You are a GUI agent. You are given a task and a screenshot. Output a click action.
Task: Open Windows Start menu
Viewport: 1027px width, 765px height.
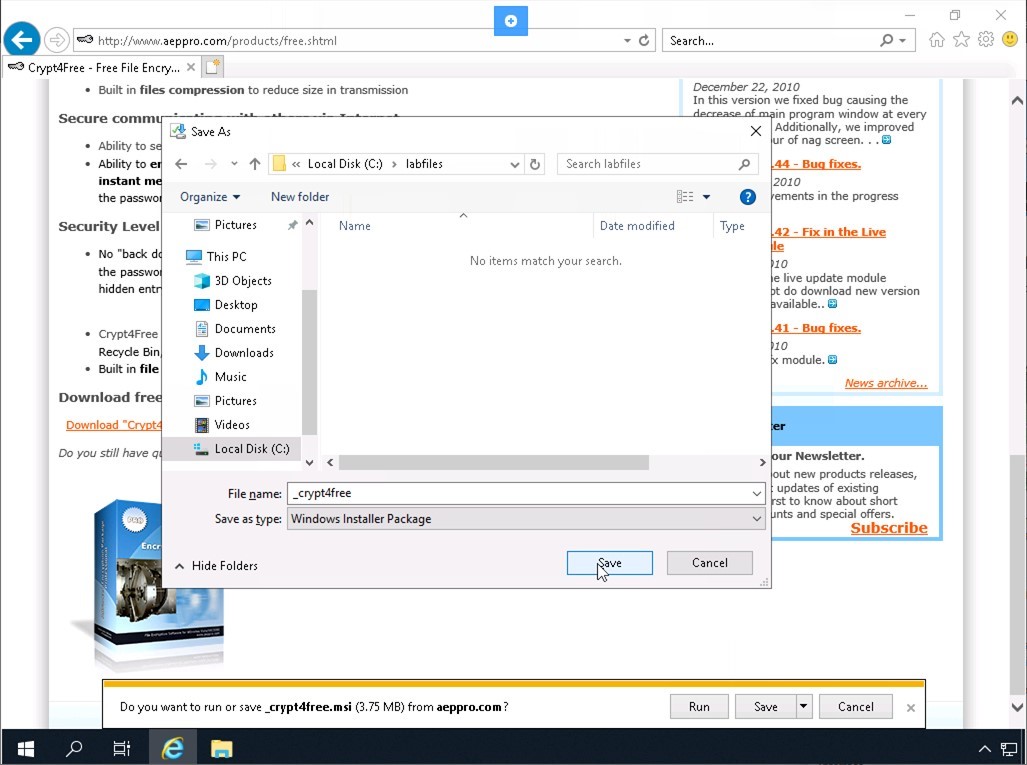[25, 747]
